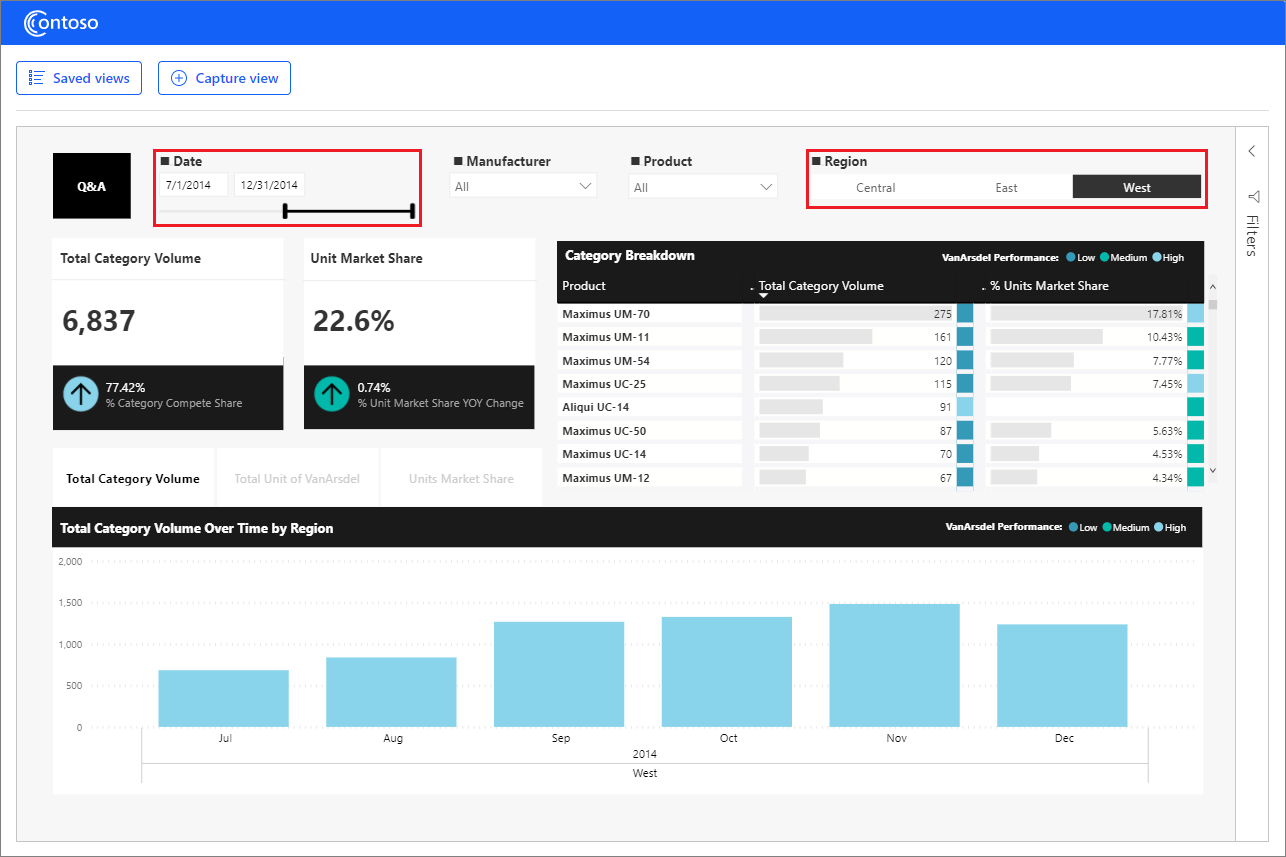
Task: Click the Capture view button
Action: point(224,78)
